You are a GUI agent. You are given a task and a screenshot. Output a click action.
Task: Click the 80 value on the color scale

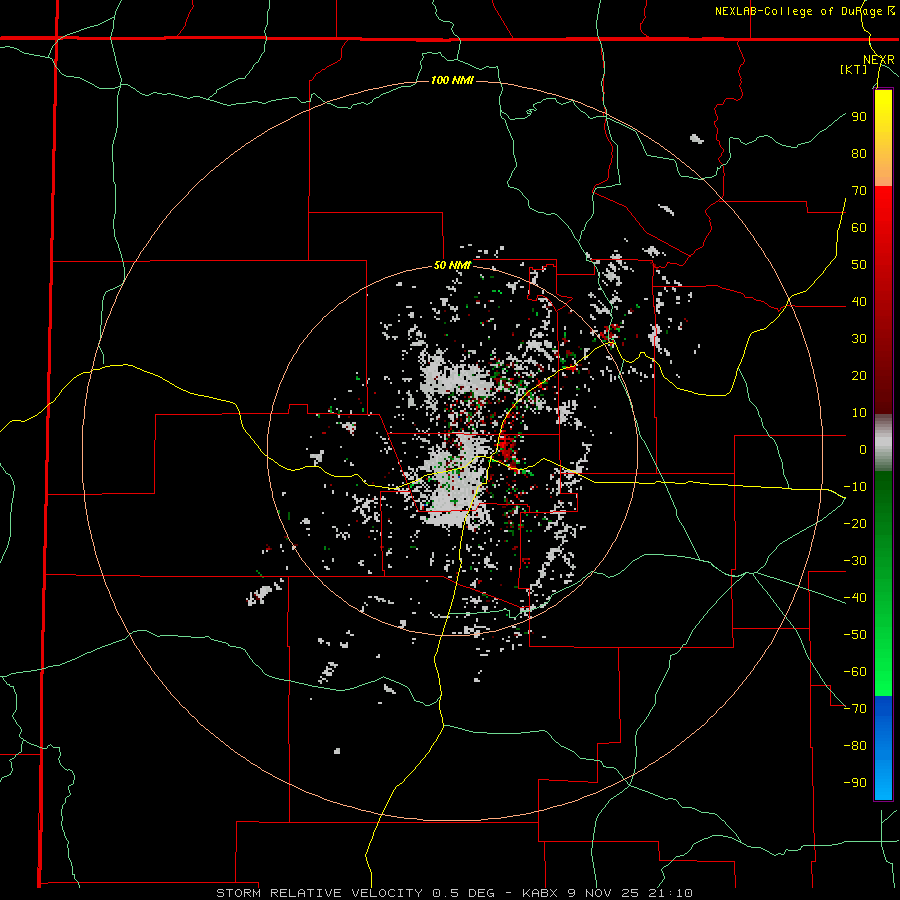coord(859,153)
